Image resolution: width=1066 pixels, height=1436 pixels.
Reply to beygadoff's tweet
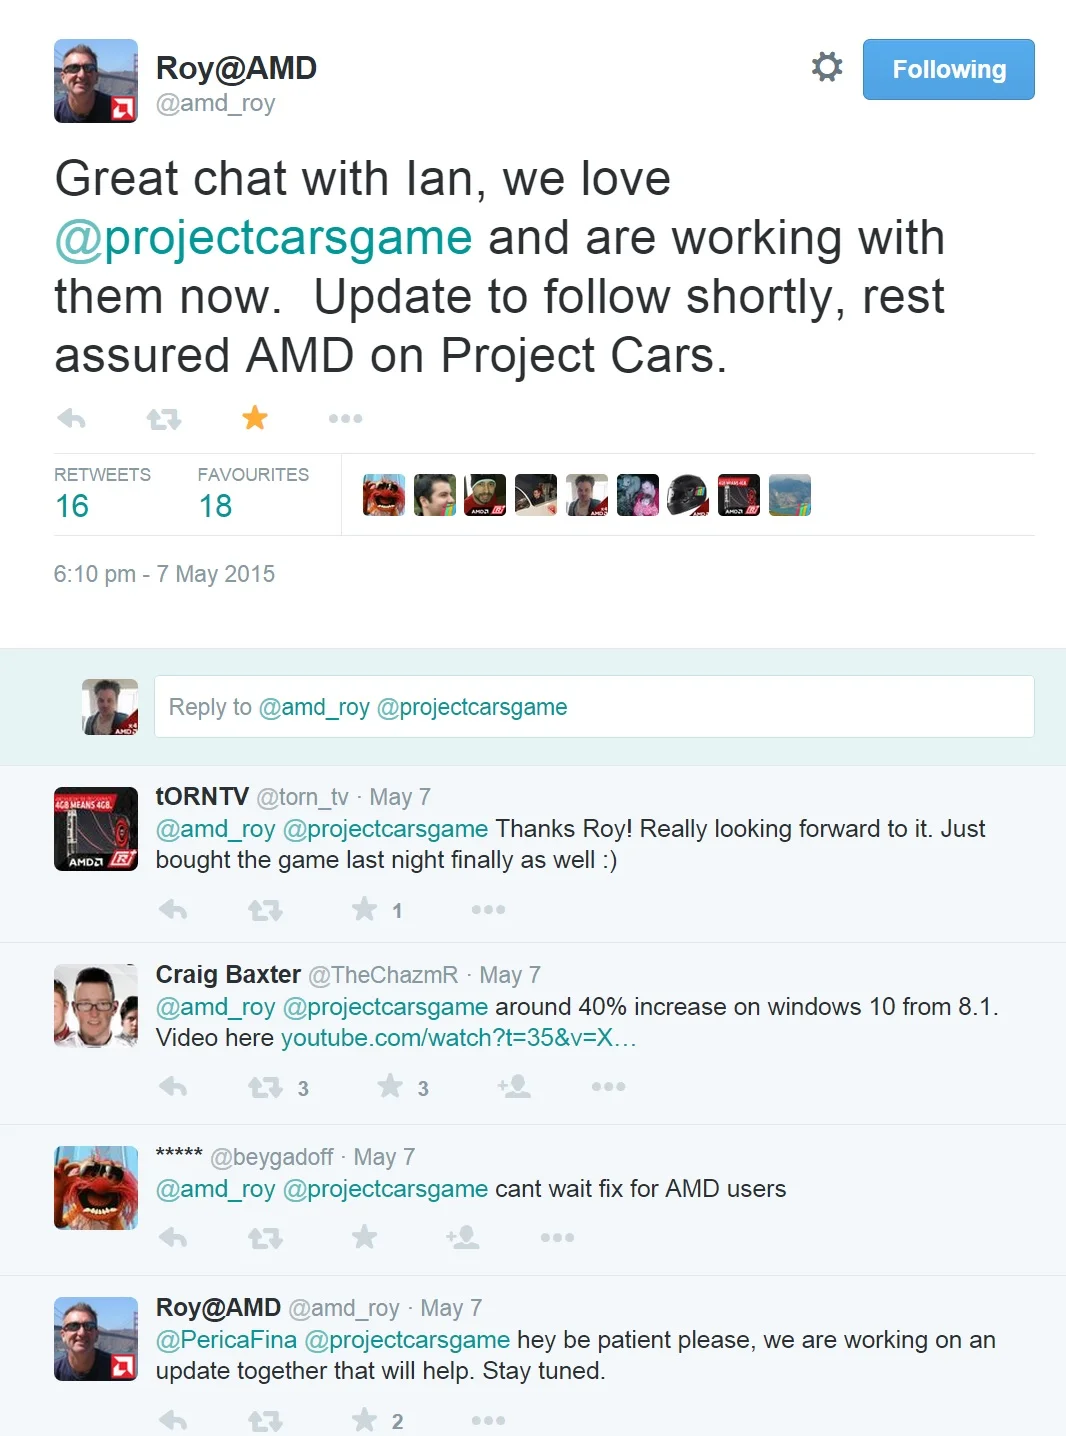173,1238
